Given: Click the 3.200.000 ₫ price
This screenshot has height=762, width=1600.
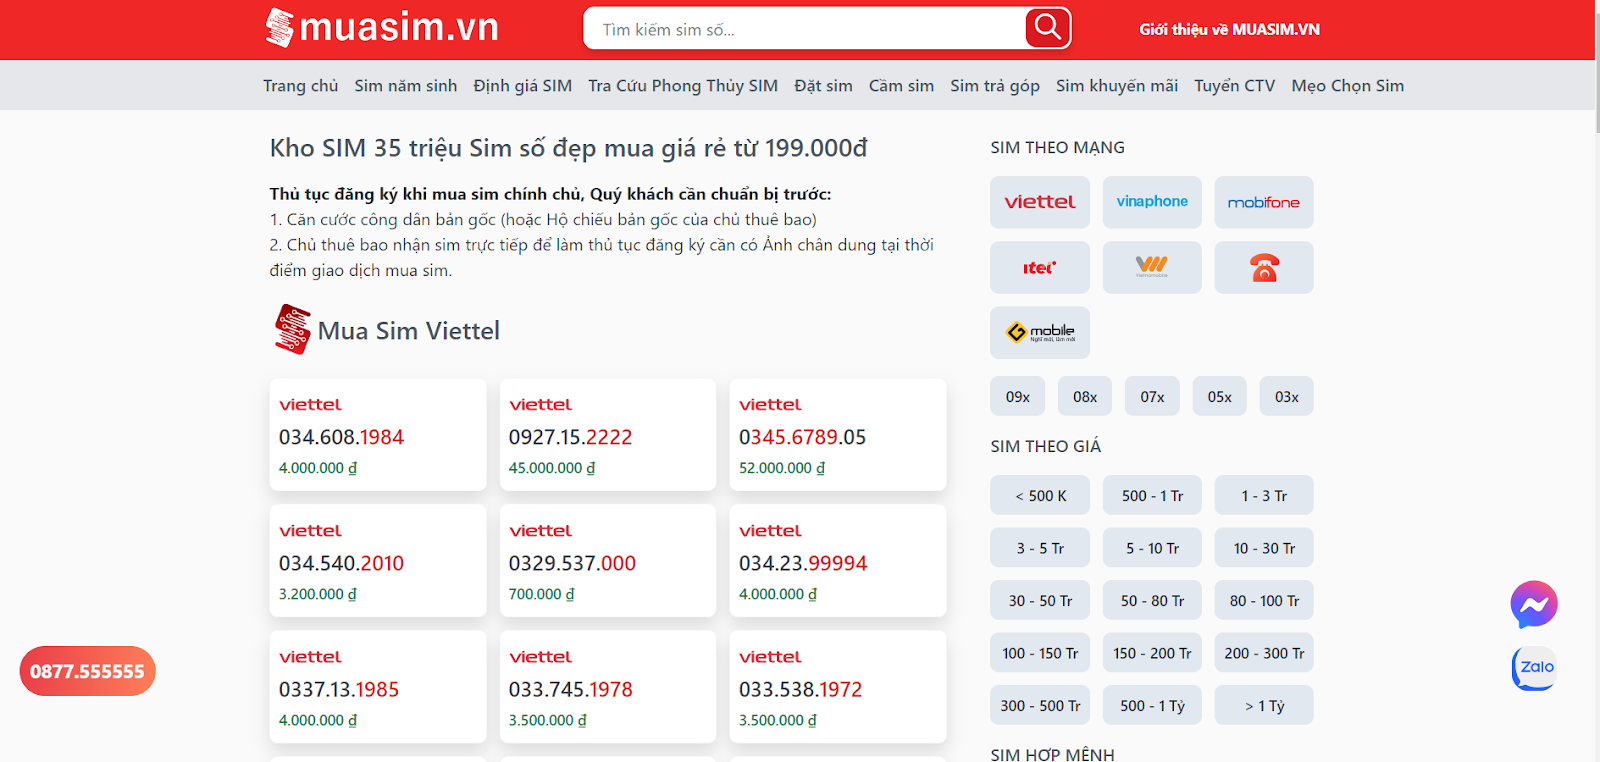Looking at the screenshot, I should tap(317, 594).
